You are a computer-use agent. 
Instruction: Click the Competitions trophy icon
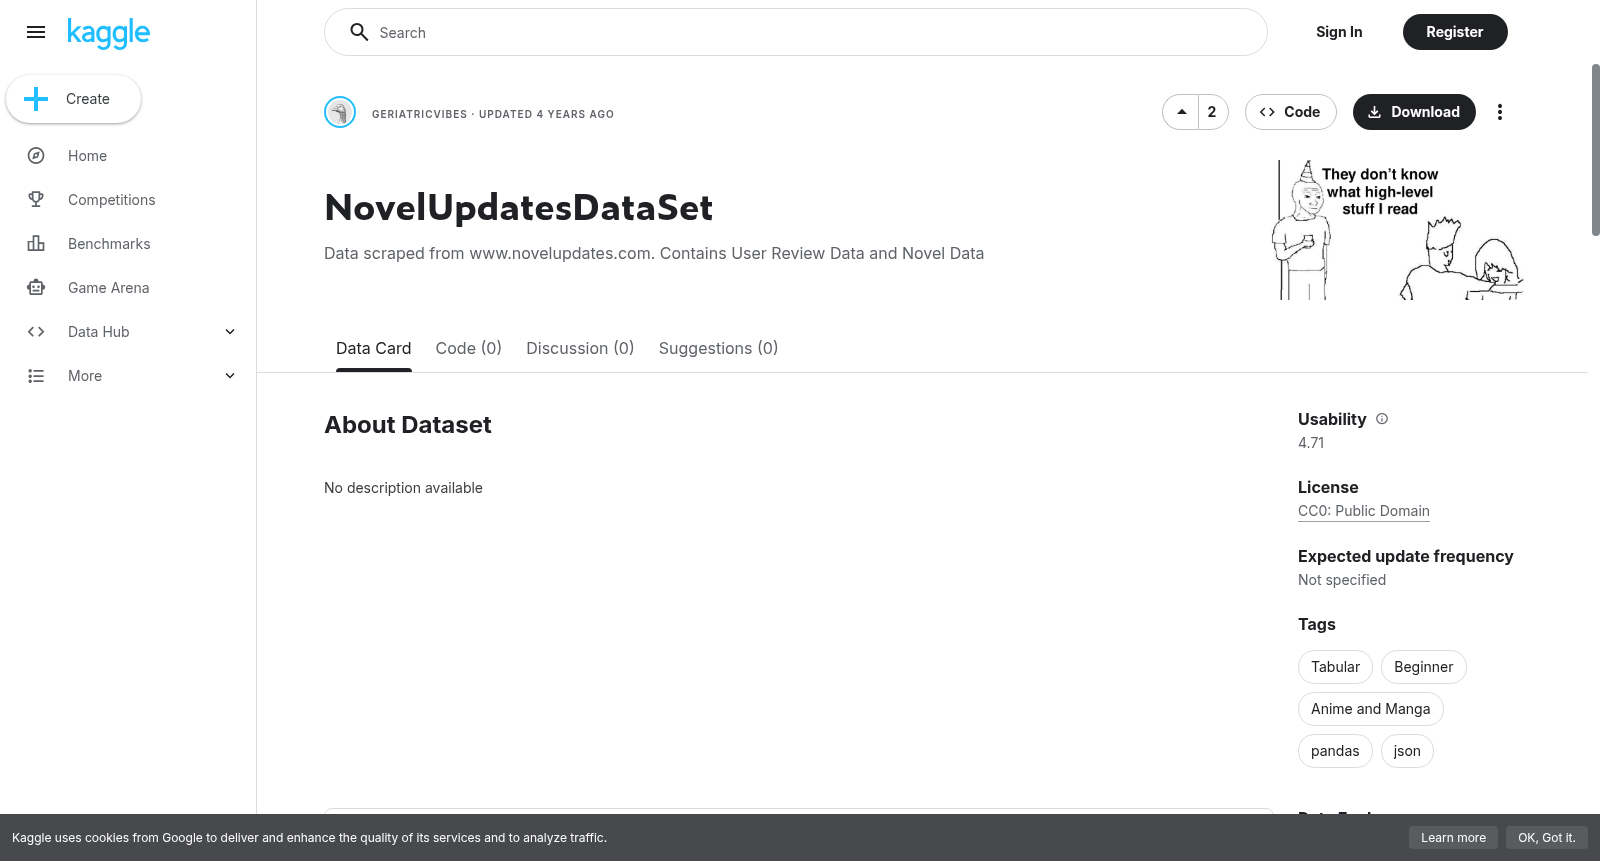click(x=36, y=200)
